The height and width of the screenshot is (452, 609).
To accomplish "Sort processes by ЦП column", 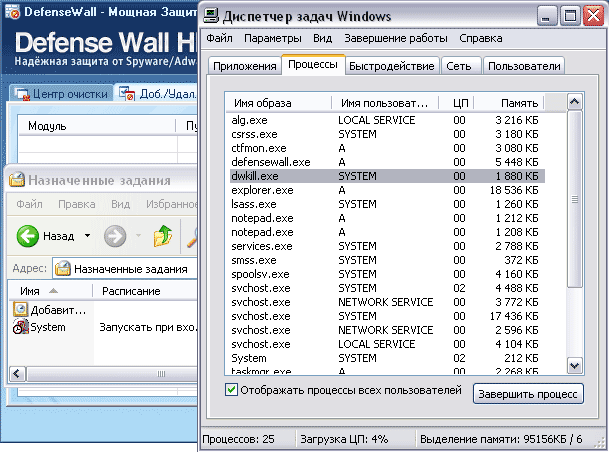I will point(456,103).
